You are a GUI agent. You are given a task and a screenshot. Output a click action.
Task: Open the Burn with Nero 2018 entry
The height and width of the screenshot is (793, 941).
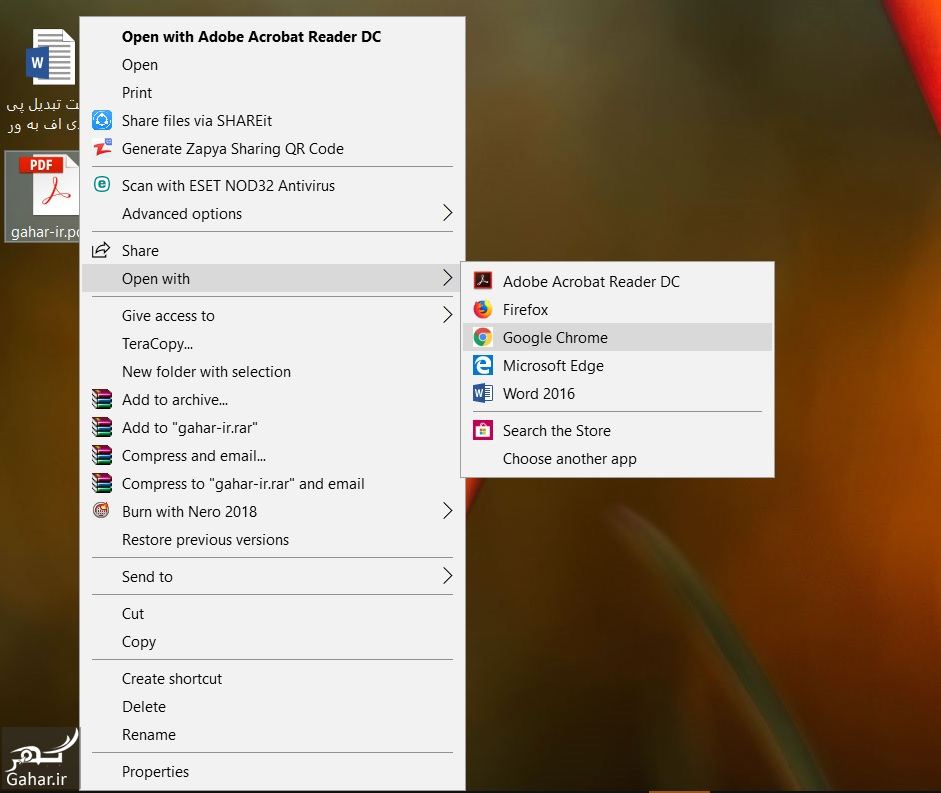tap(272, 511)
